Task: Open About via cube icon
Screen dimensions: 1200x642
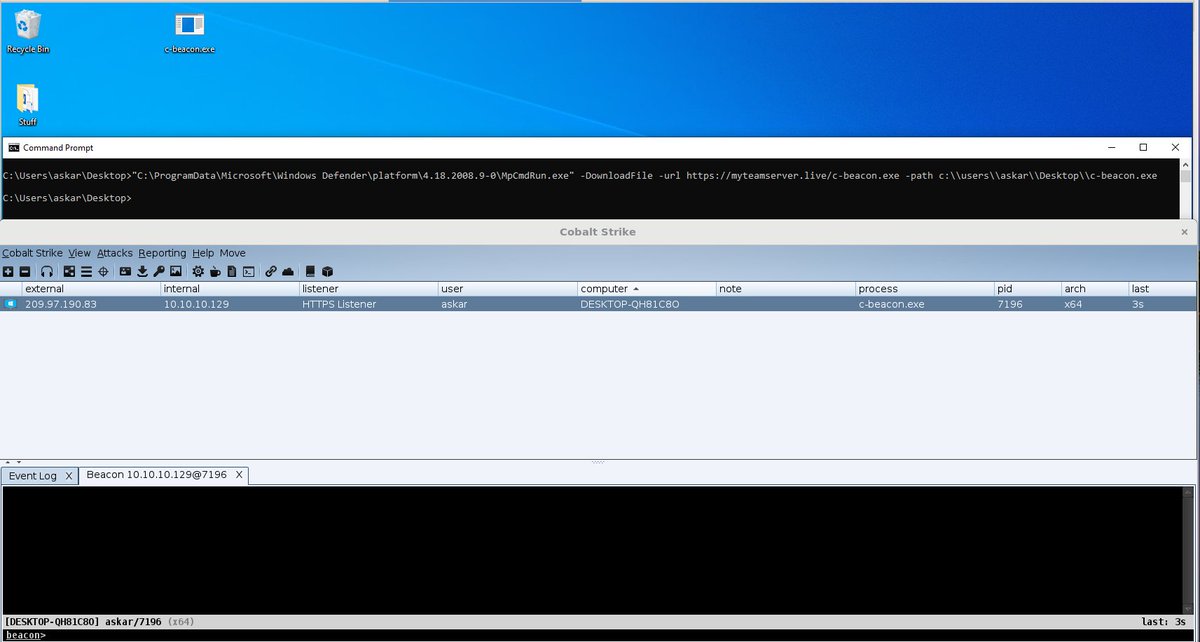Action: [x=327, y=271]
